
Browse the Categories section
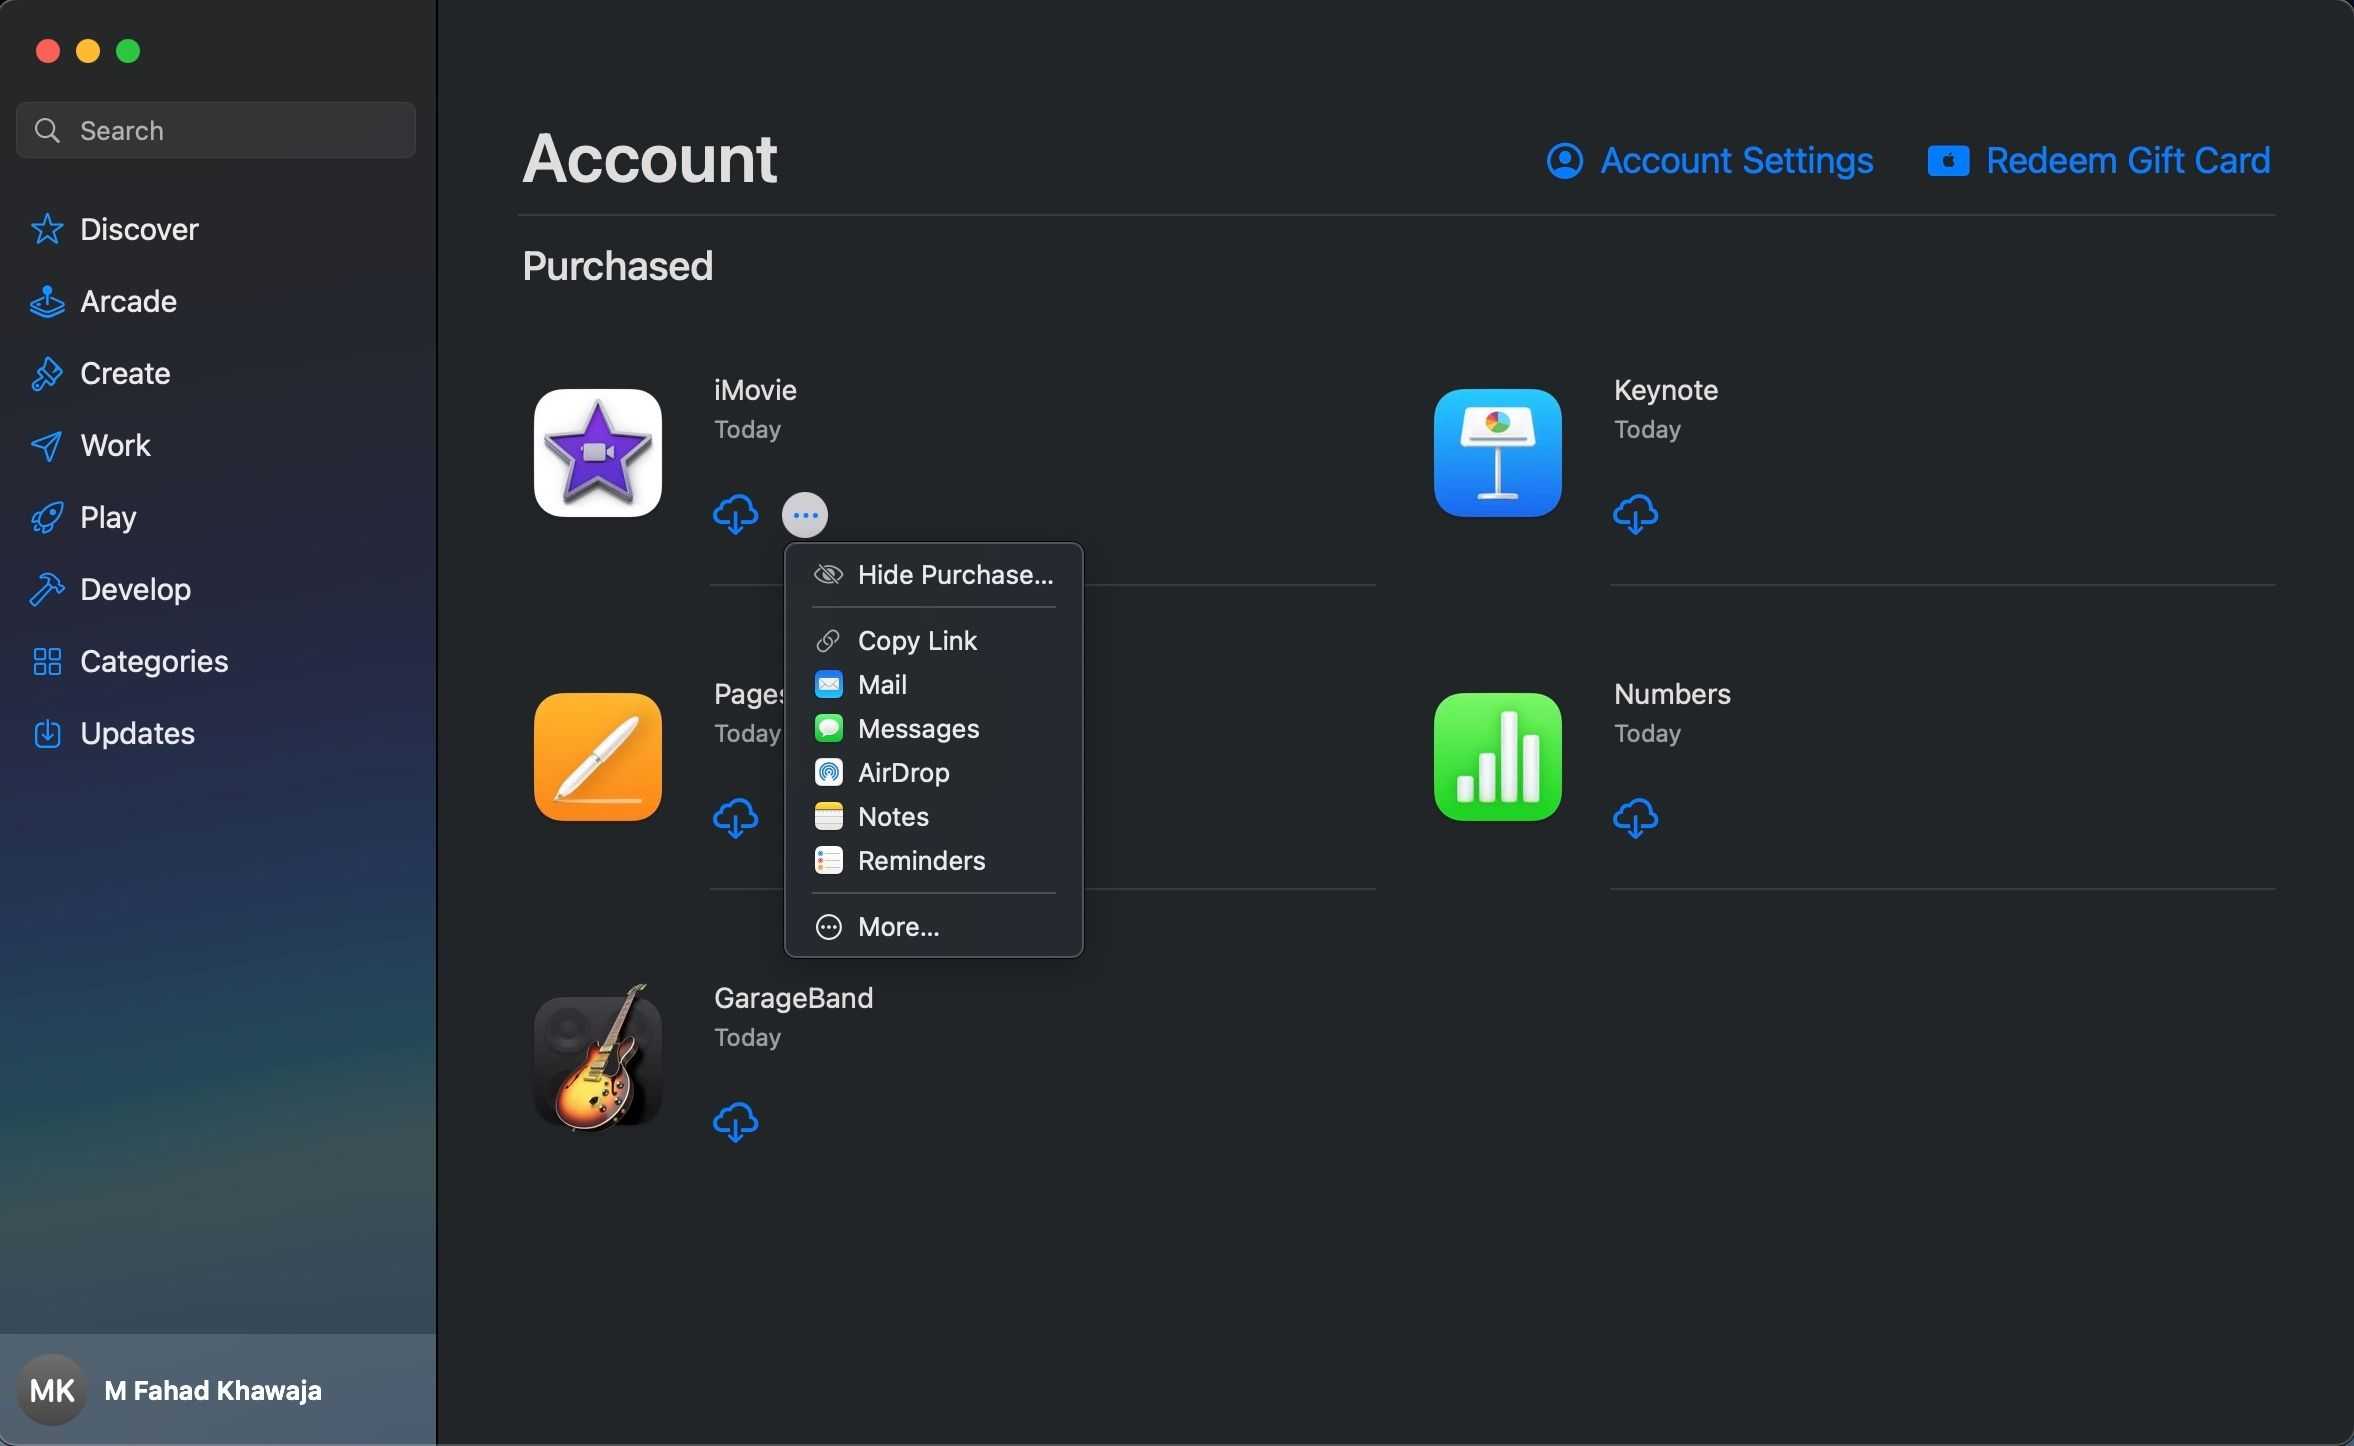(x=216, y=661)
